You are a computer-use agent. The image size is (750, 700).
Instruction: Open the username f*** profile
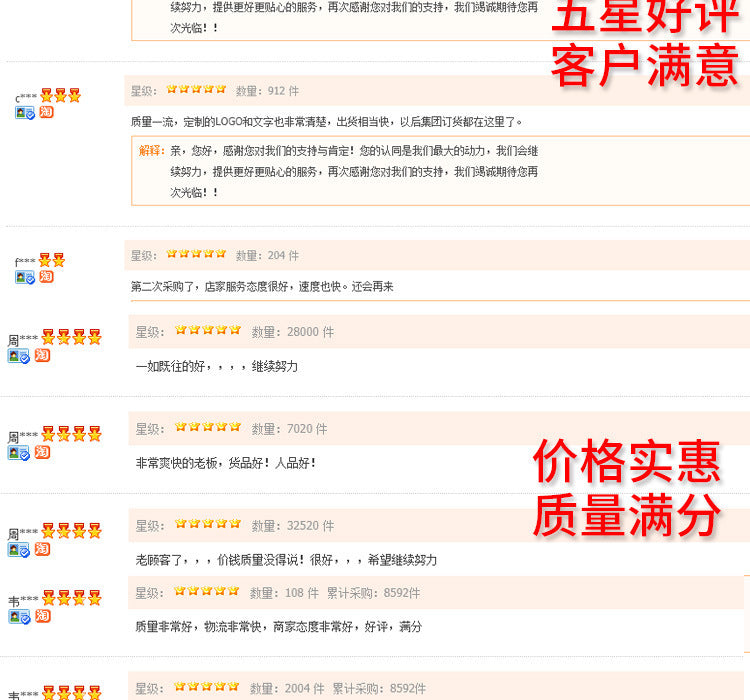point(25,261)
